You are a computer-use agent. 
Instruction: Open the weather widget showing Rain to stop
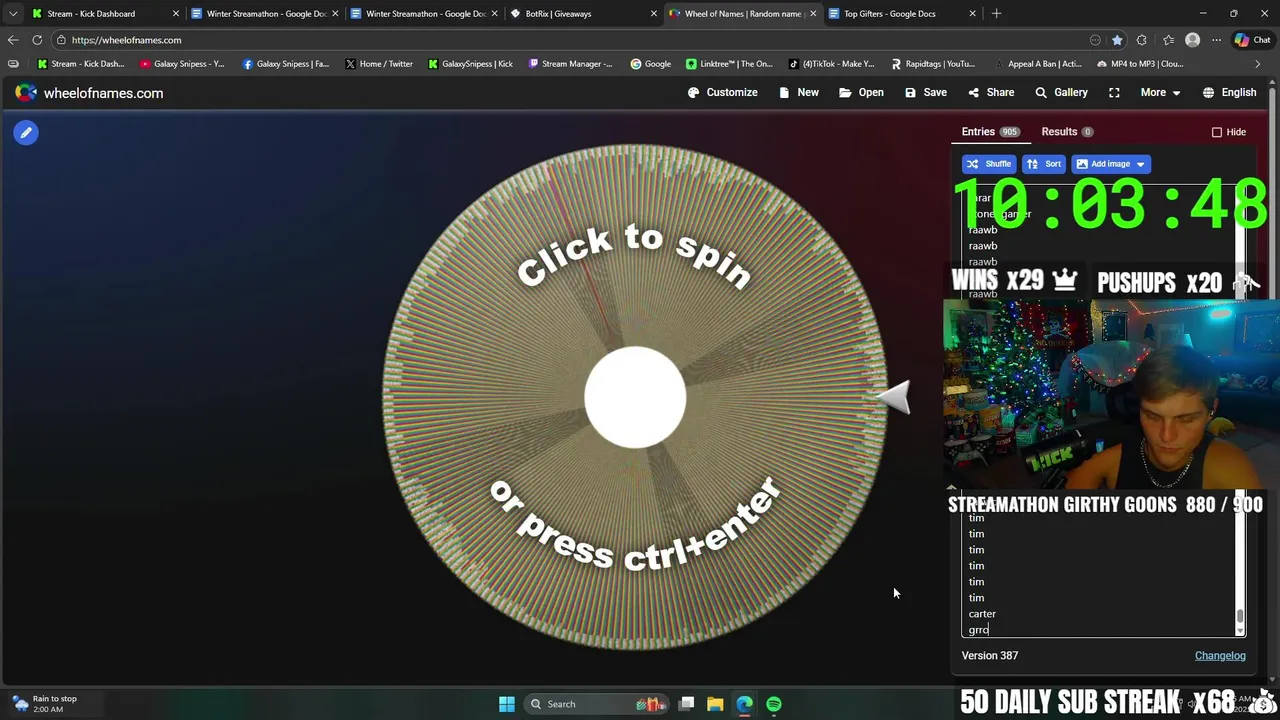pos(45,704)
